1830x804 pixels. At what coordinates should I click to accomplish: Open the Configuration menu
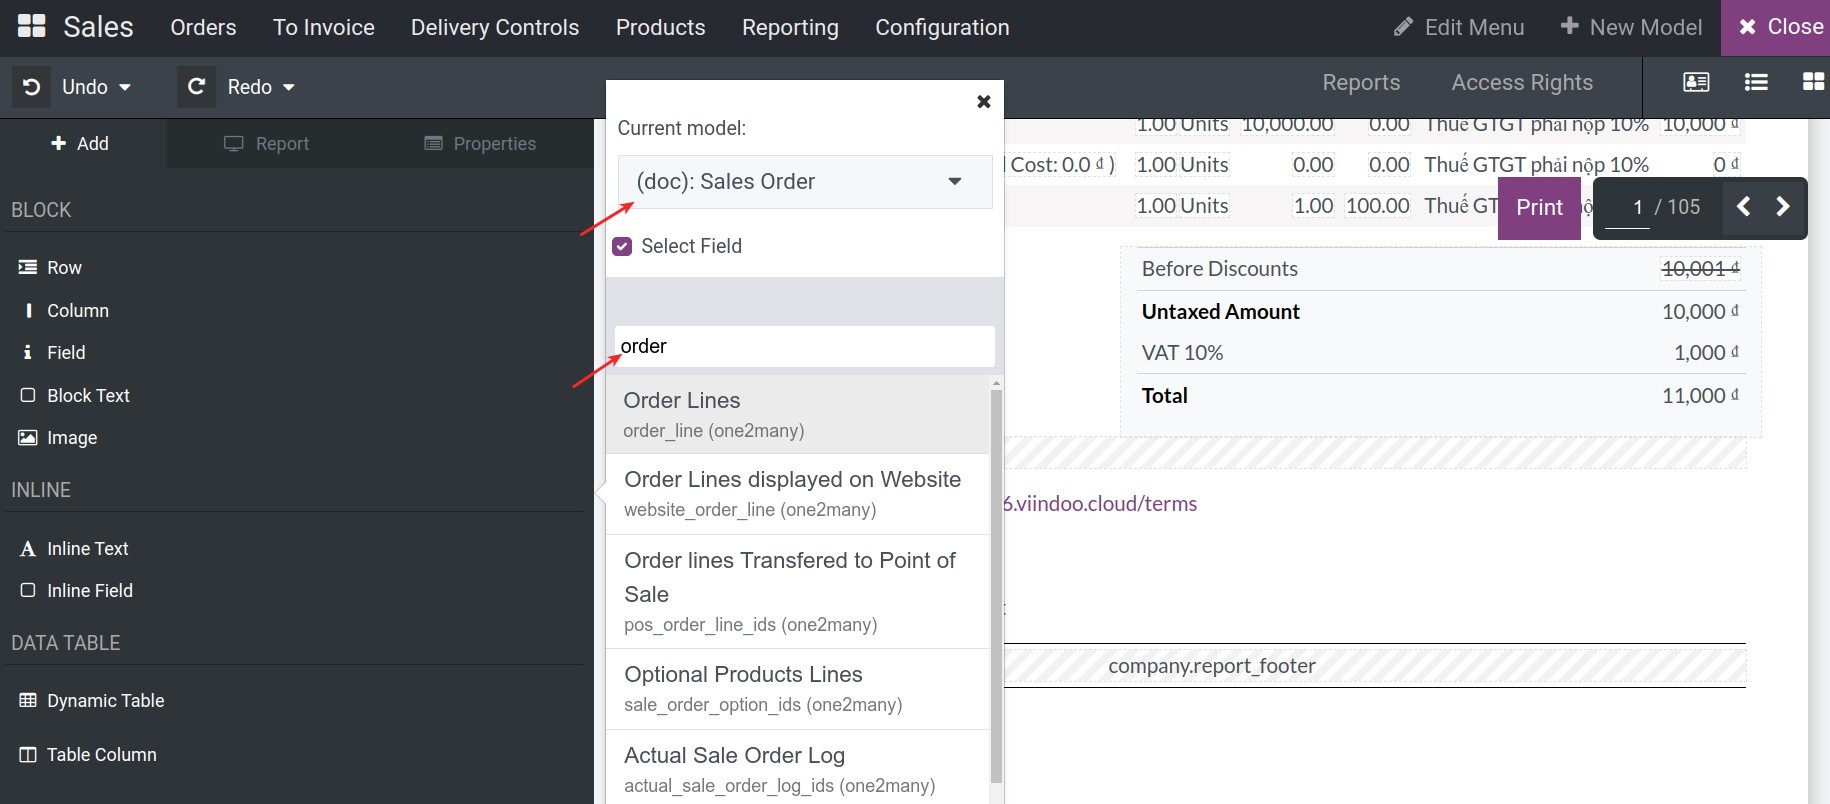942,27
